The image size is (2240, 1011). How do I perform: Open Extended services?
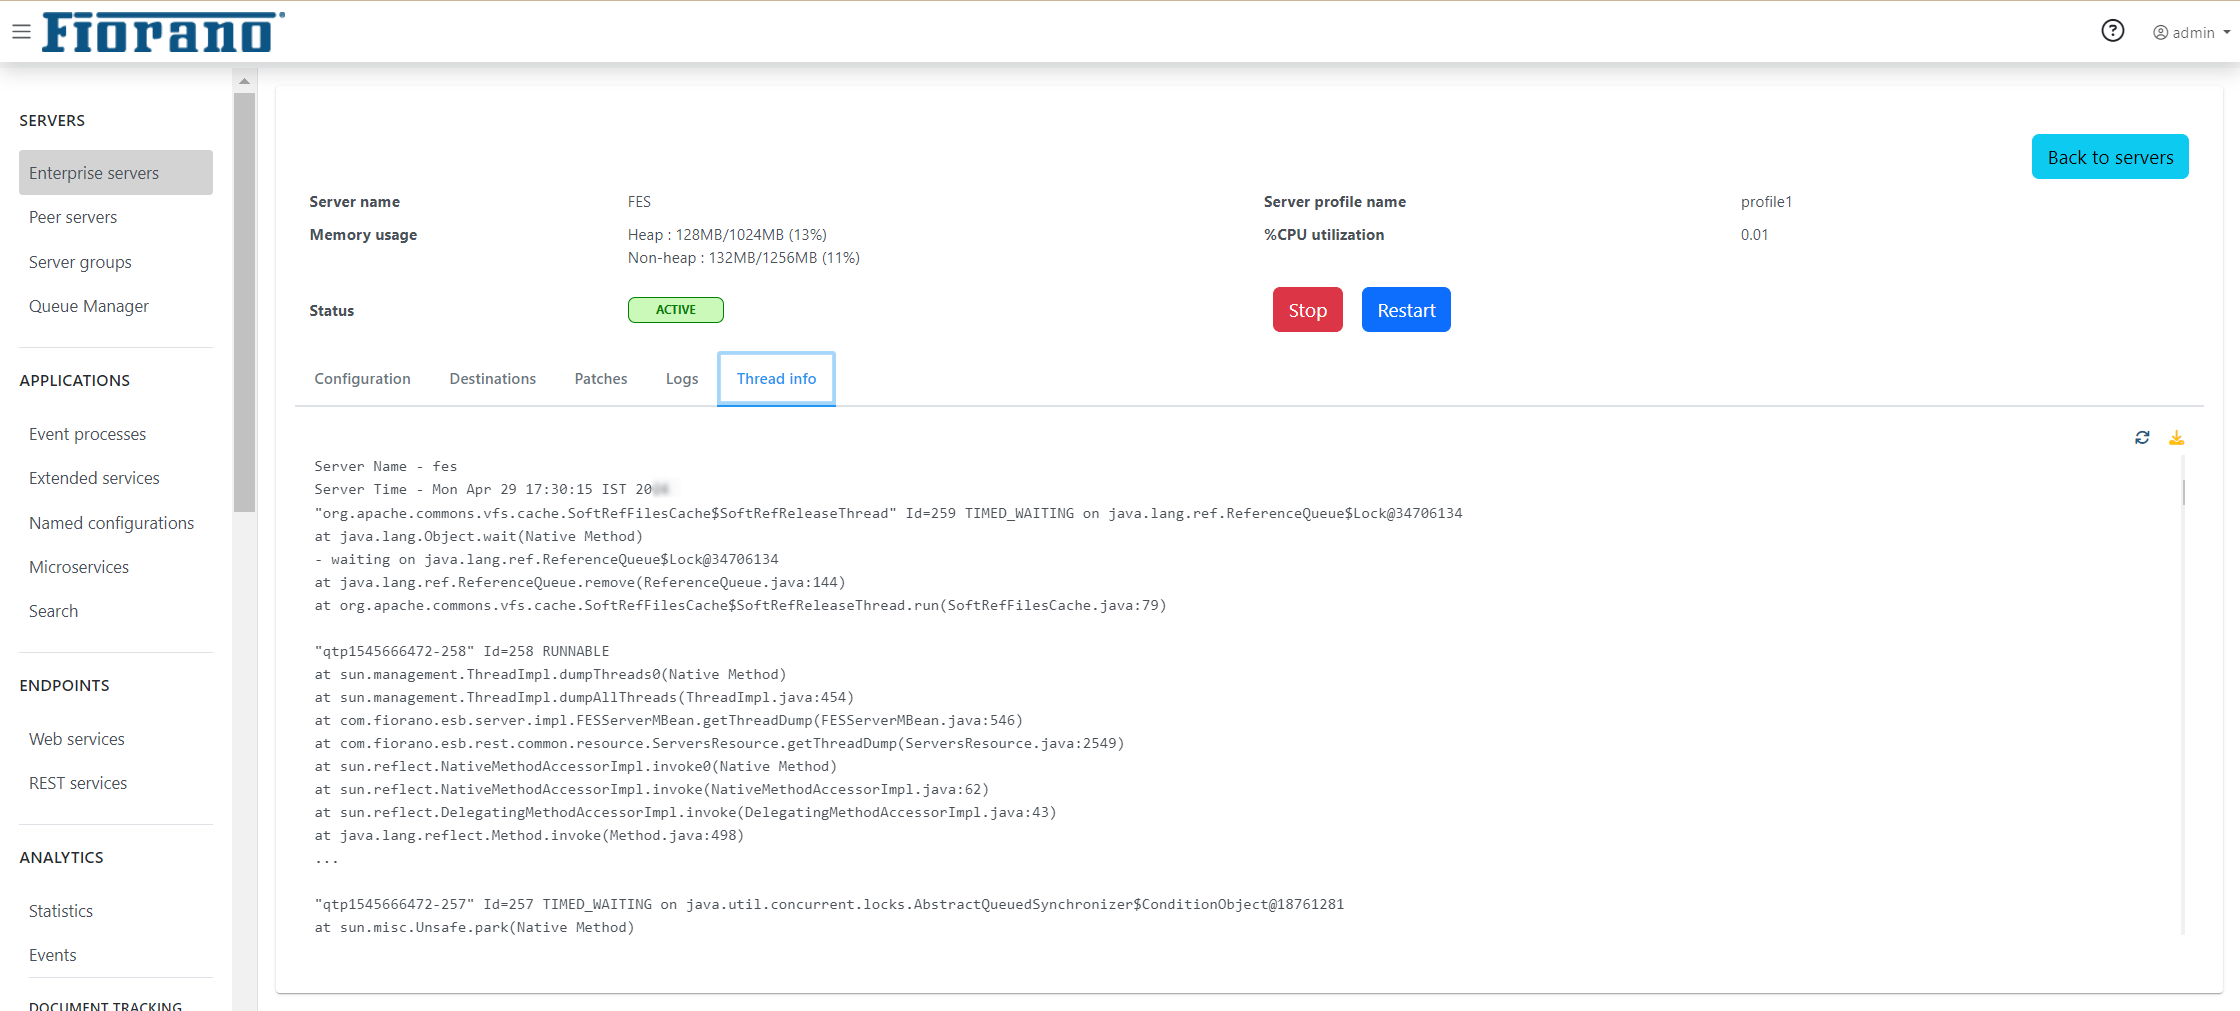tap(94, 478)
